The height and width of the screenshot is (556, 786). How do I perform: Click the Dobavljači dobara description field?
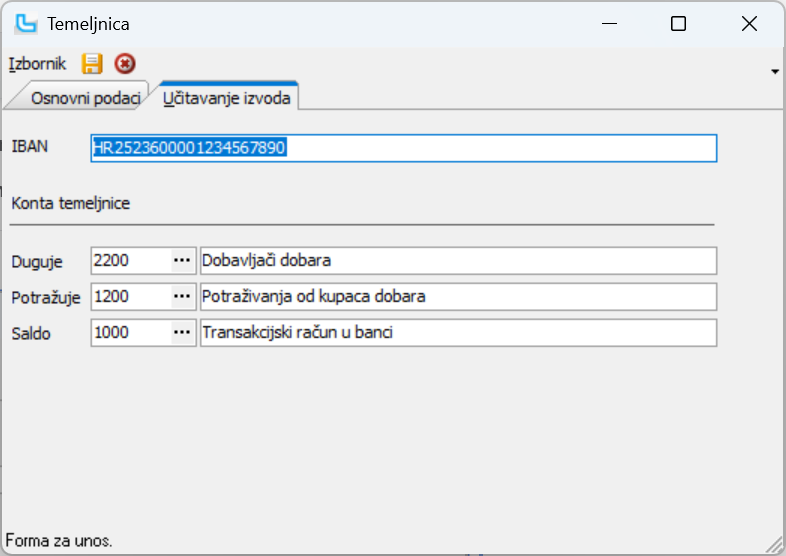point(458,260)
